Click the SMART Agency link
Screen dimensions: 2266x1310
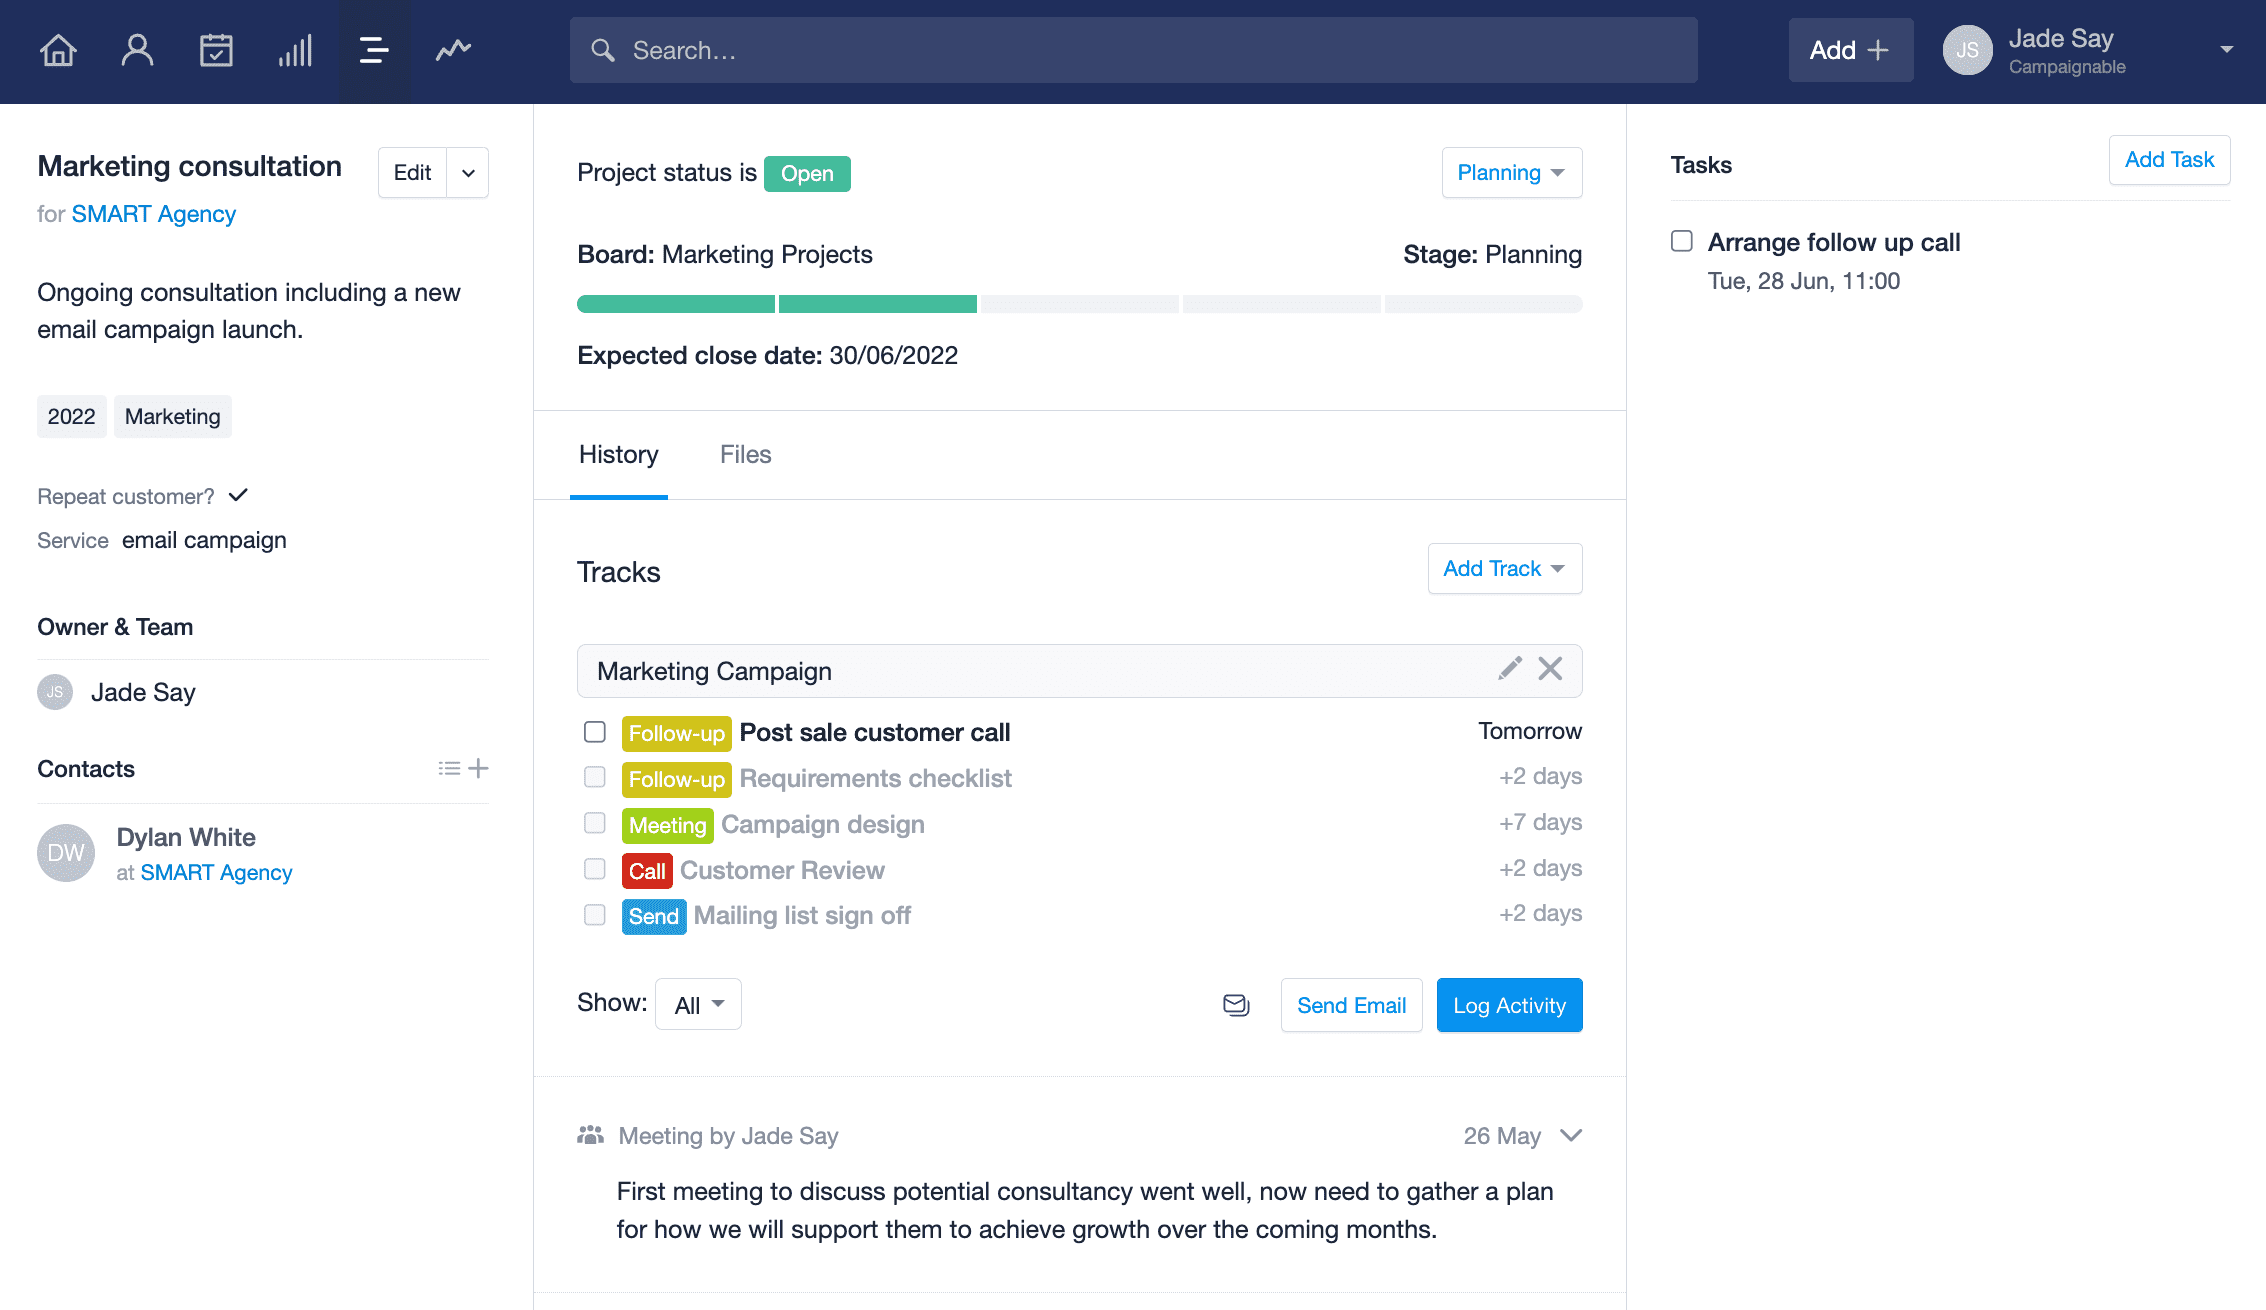[x=153, y=214]
